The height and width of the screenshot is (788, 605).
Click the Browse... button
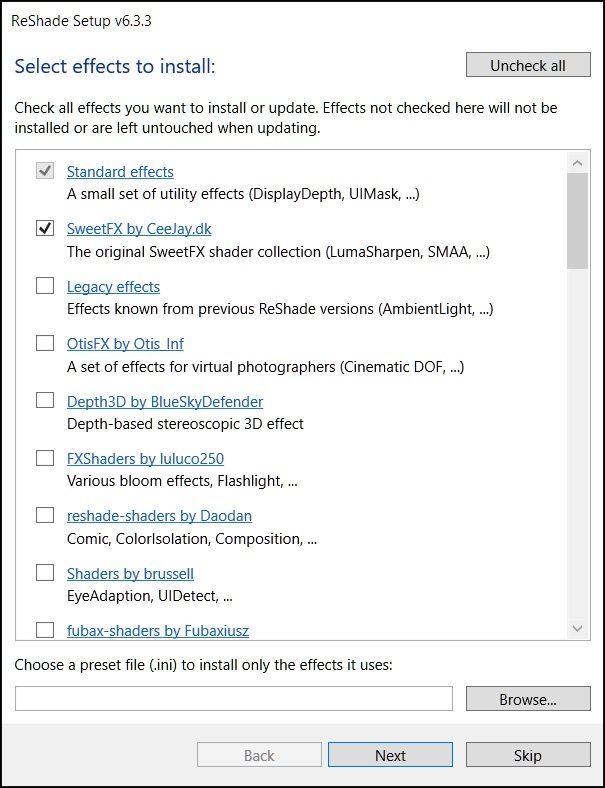click(528, 699)
